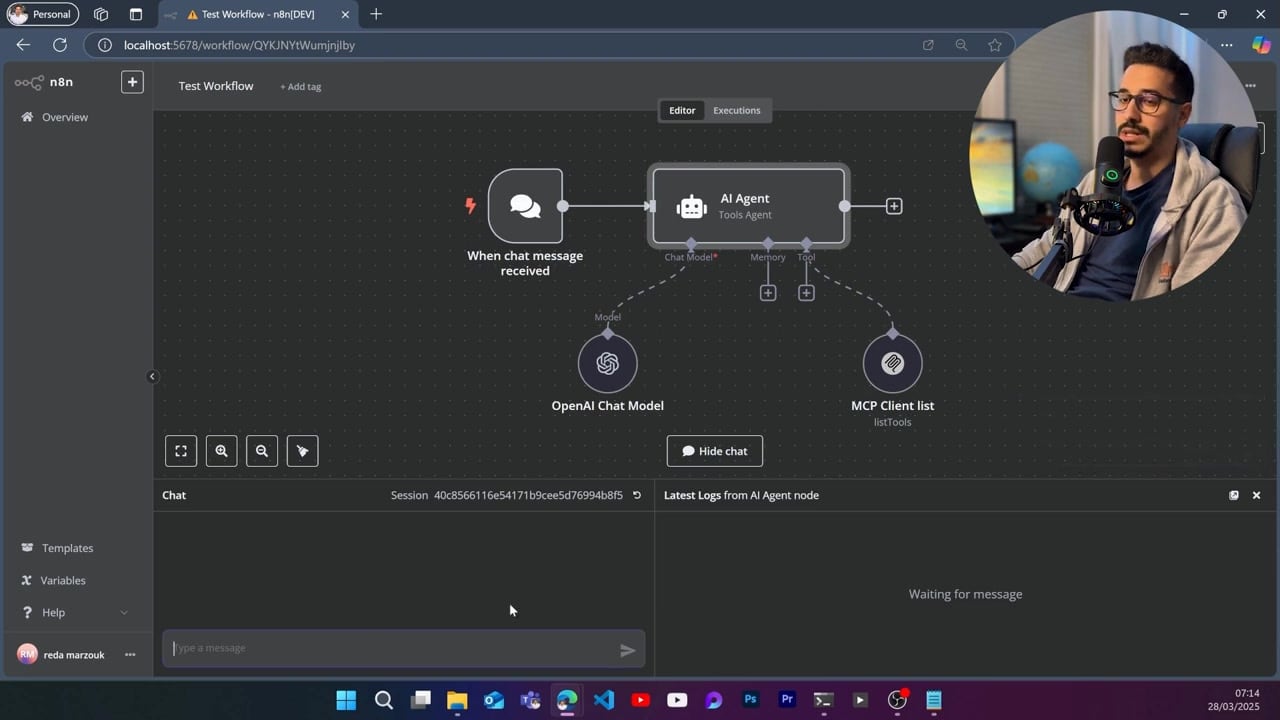Collapse the sidebar with the arrow handle
The width and height of the screenshot is (1280, 720).
point(152,377)
